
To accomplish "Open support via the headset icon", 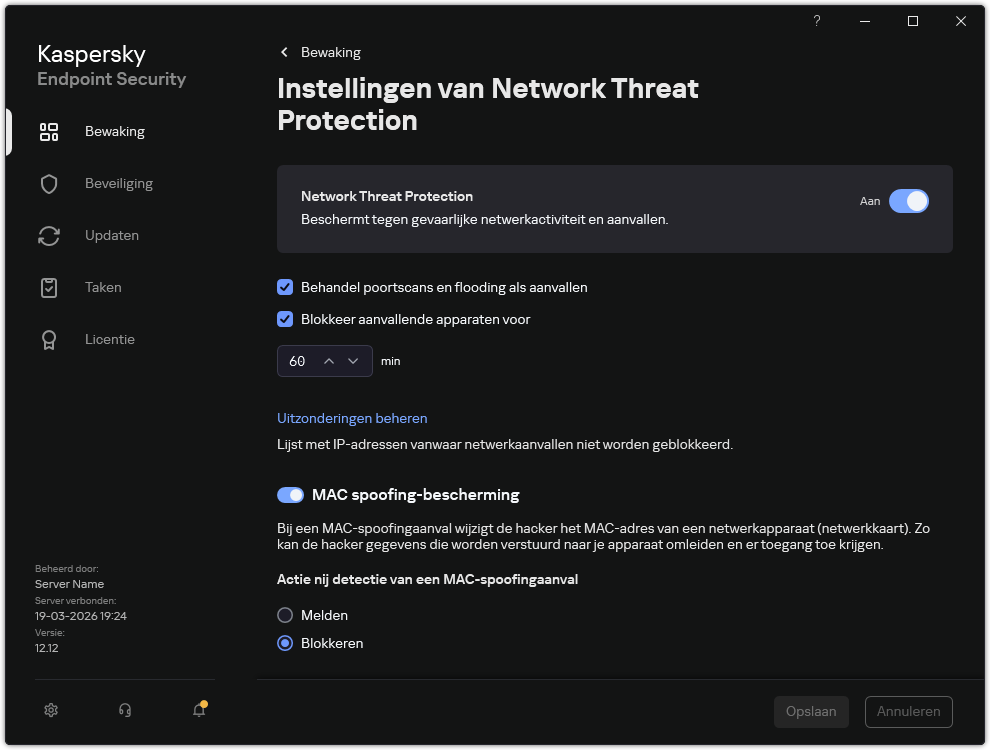I will pyautogui.click(x=125, y=710).
